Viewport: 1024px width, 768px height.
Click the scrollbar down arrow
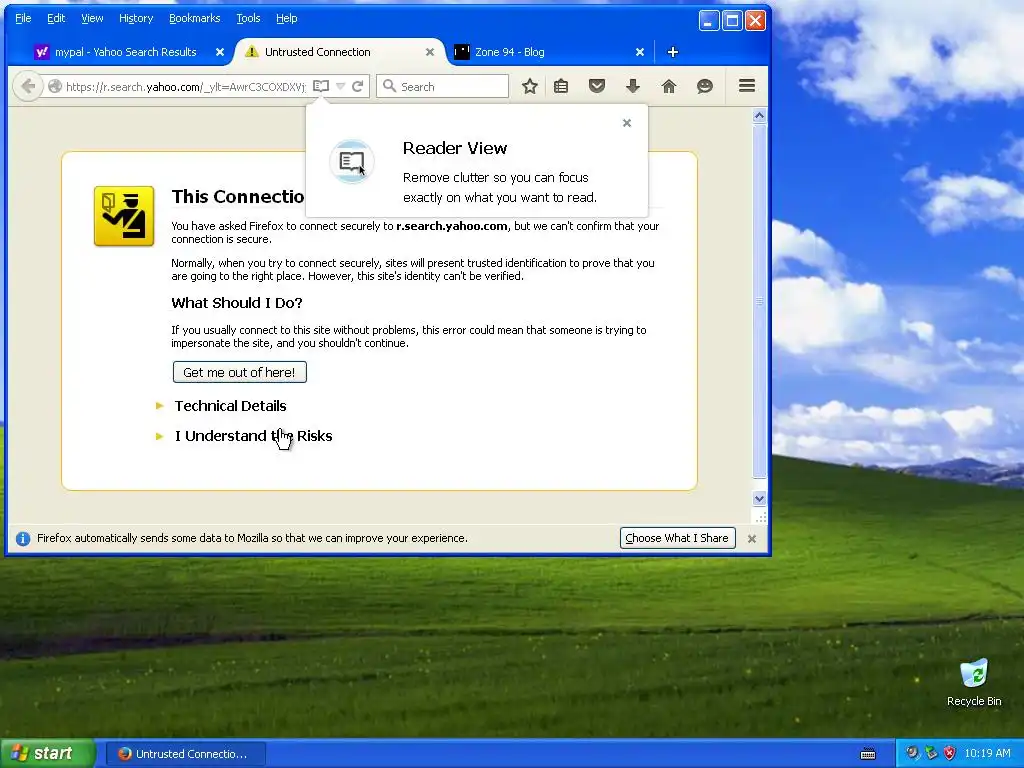point(759,499)
